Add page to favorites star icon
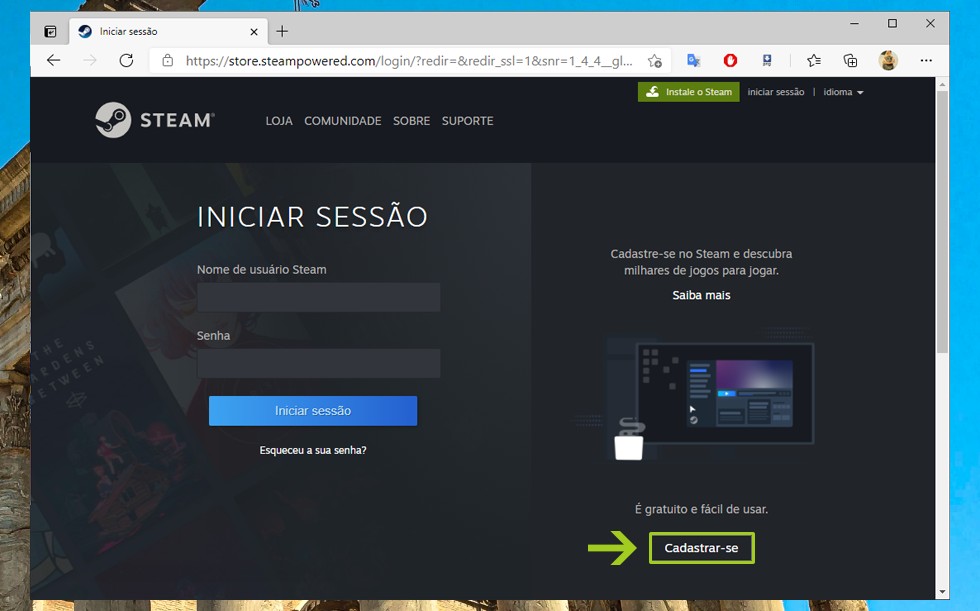Viewport: 980px width, 611px height. coord(654,61)
